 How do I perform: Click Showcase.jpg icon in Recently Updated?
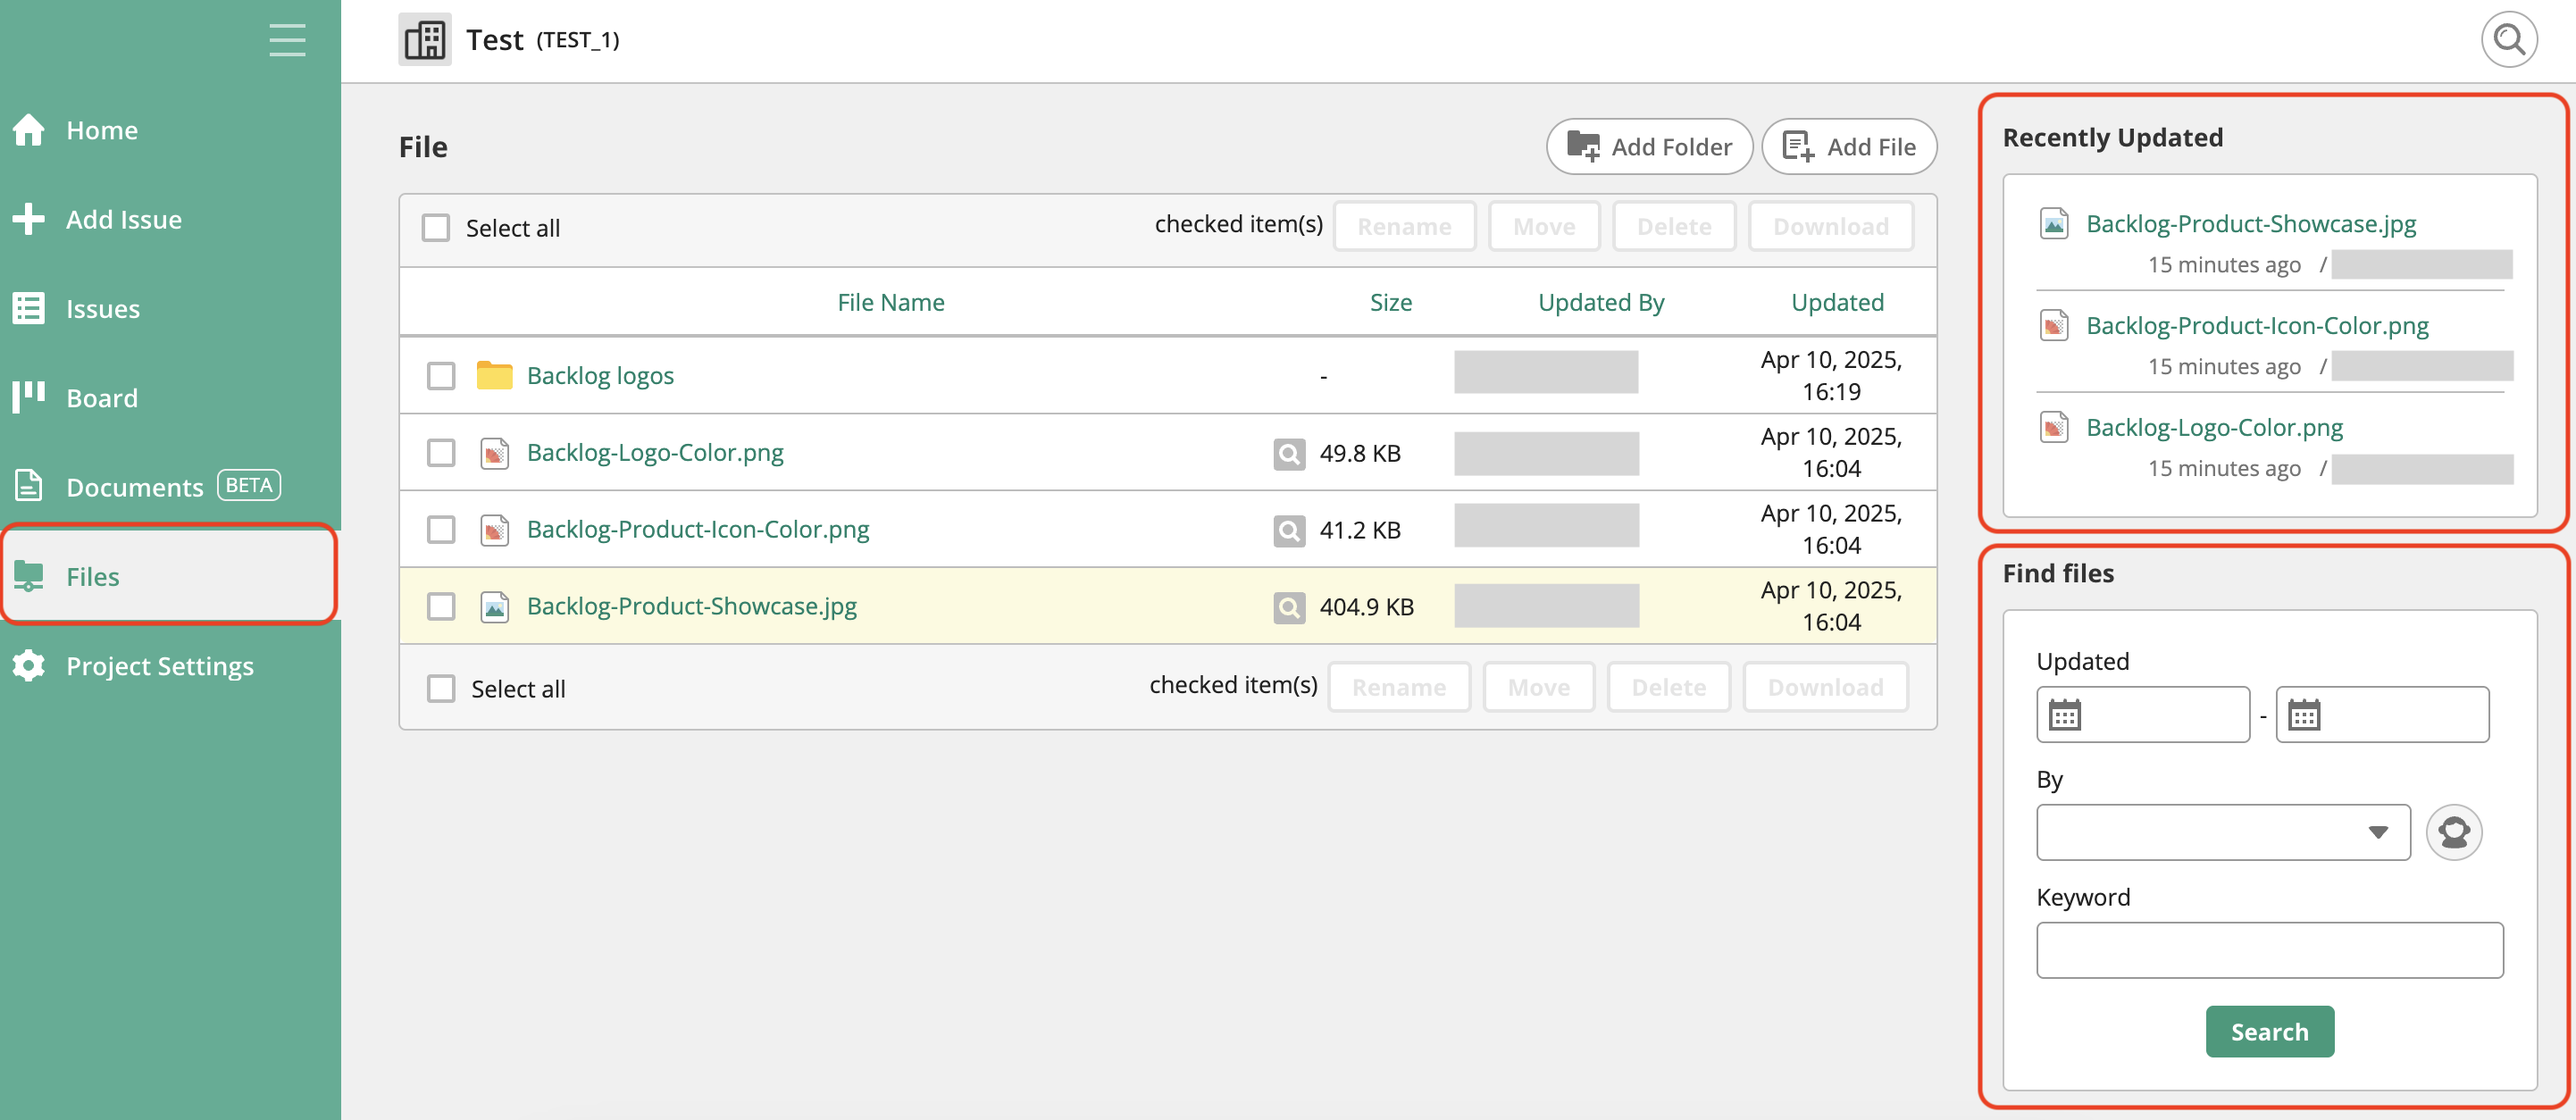(x=2054, y=223)
